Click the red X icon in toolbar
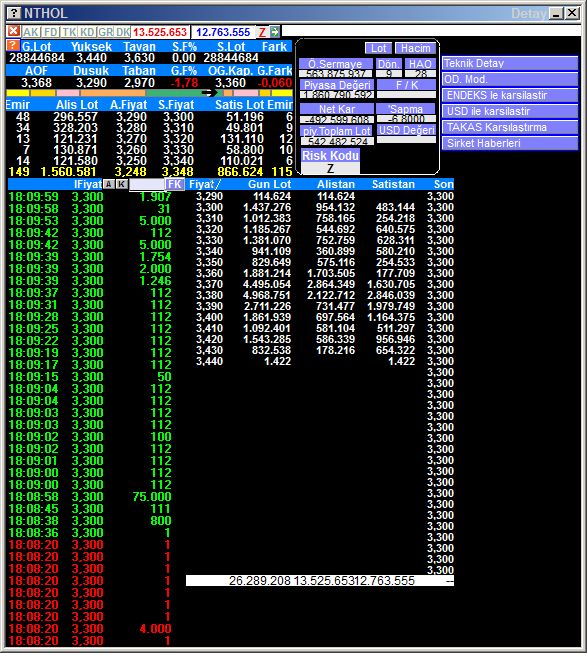Viewport: 587px width, 653px height. [x=13, y=31]
